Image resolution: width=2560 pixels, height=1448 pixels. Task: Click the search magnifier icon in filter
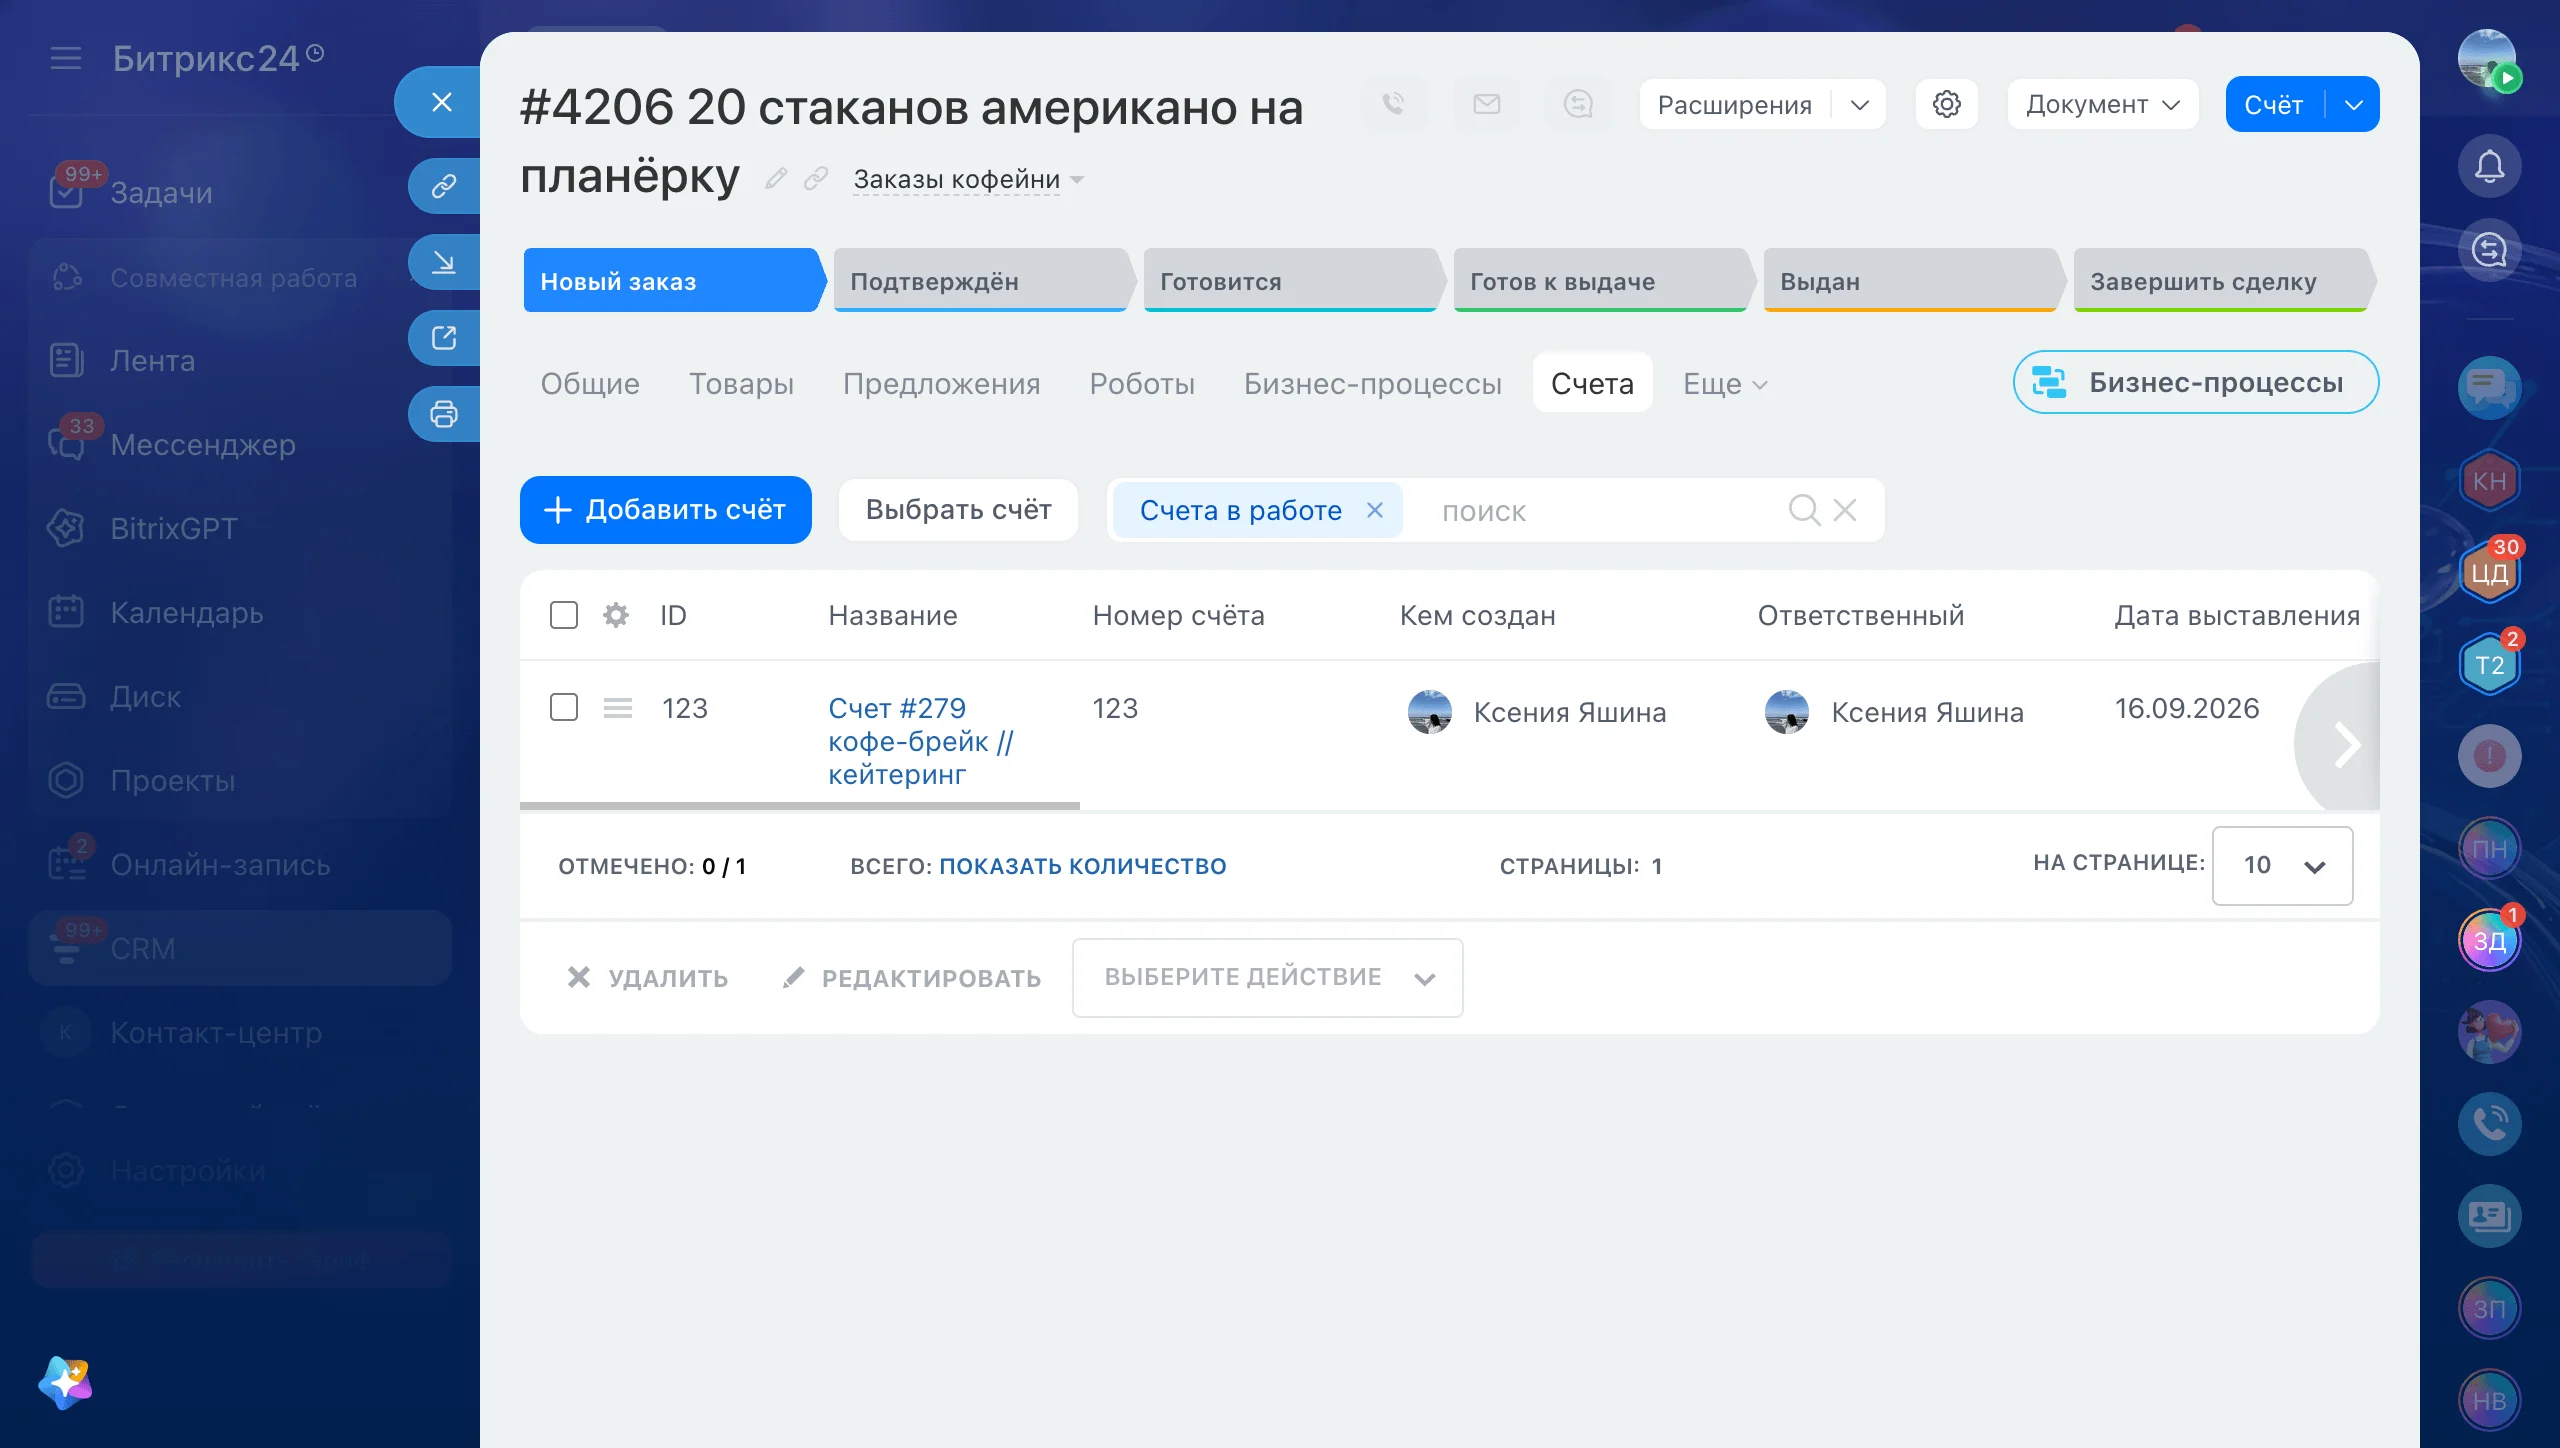(1804, 510)
